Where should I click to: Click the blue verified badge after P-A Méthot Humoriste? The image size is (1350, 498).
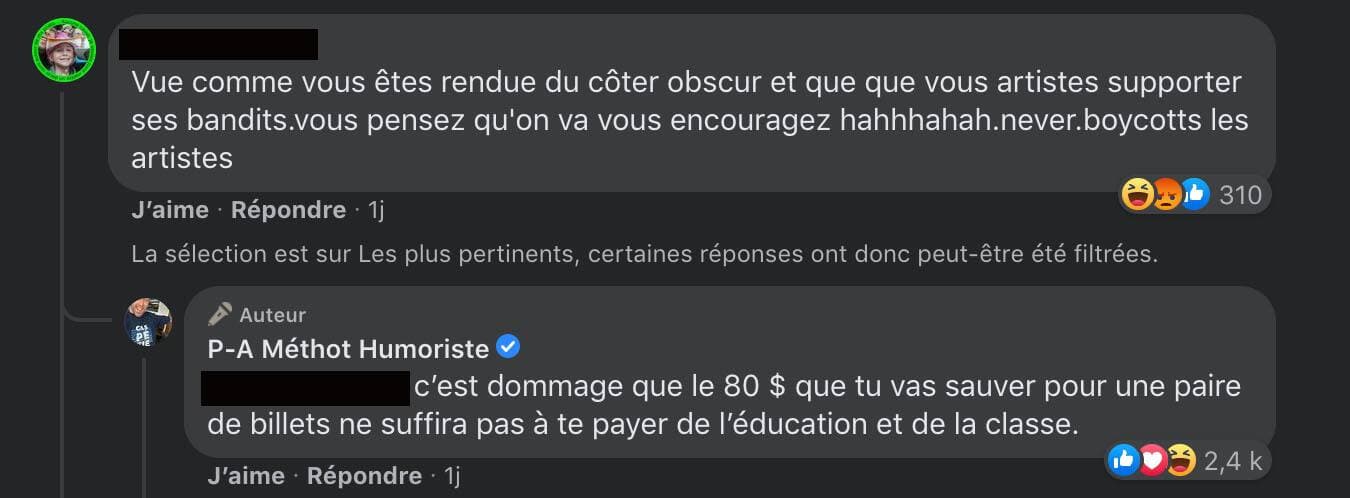pos(509,348)
